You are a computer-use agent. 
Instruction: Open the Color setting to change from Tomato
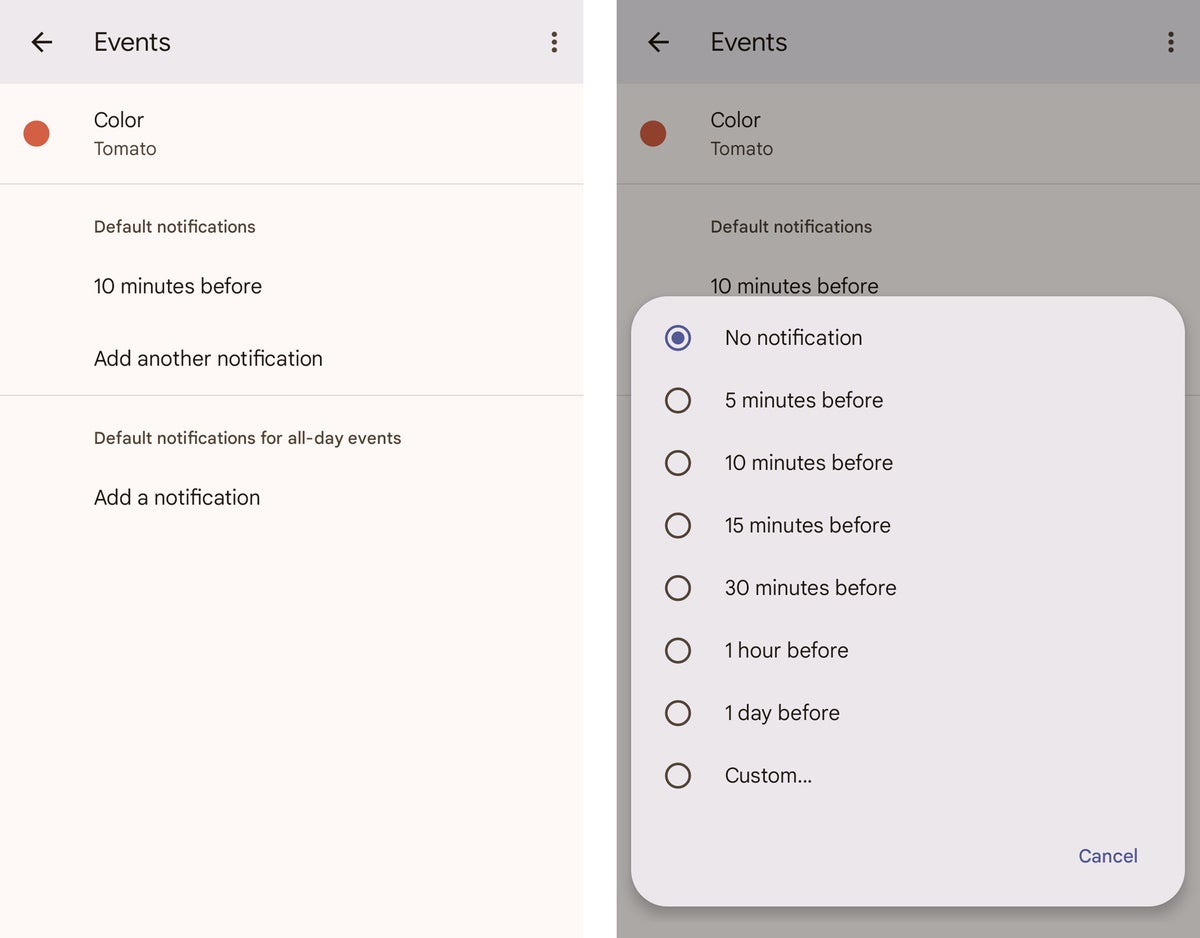coord(119,133)
